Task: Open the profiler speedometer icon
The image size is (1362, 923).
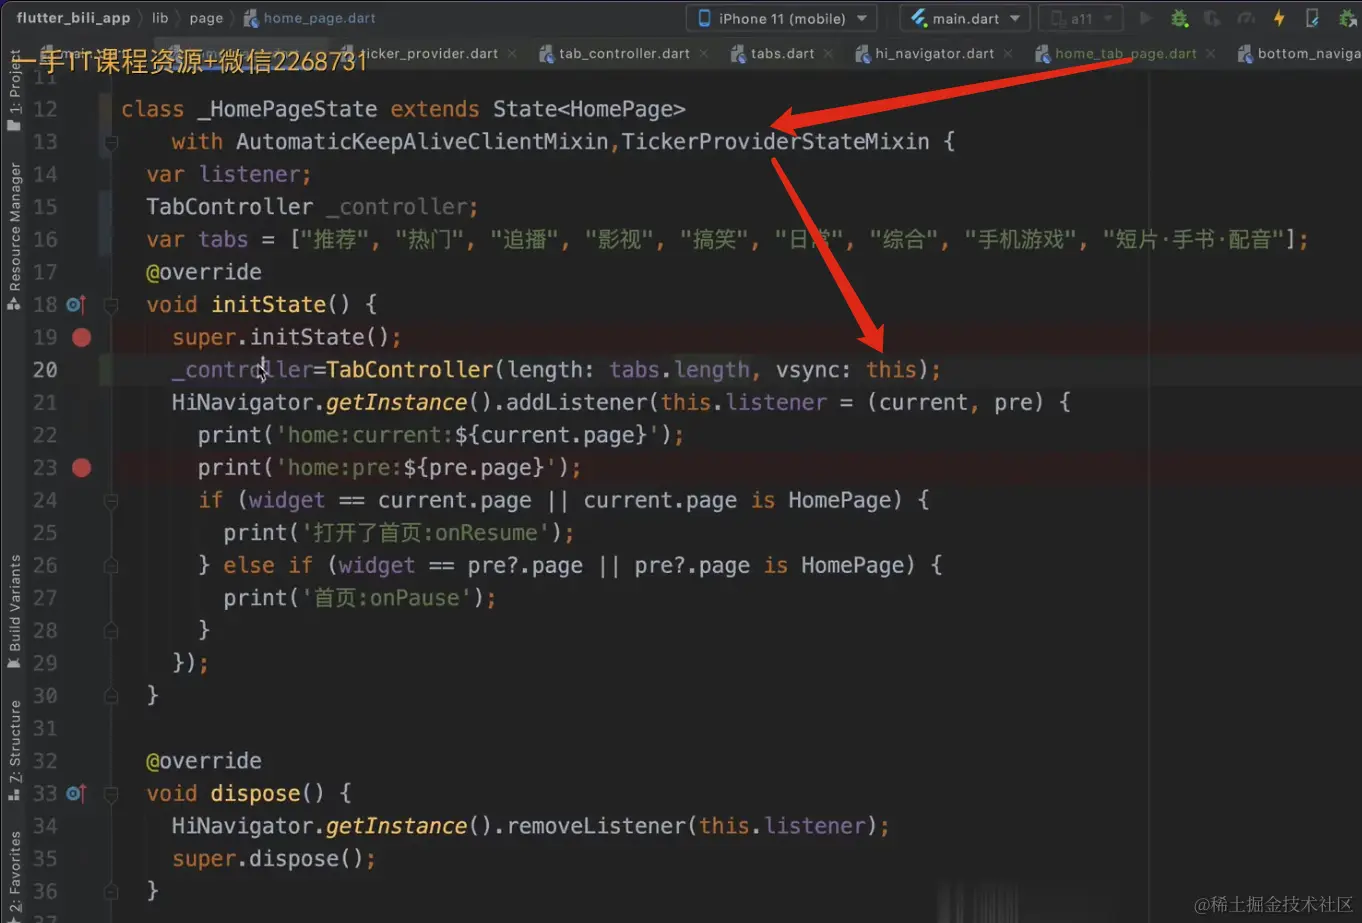Action: point(1245,18)
